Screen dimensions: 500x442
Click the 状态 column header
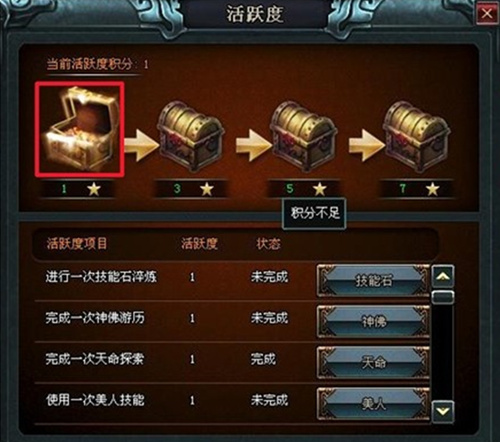click(268, 244)
